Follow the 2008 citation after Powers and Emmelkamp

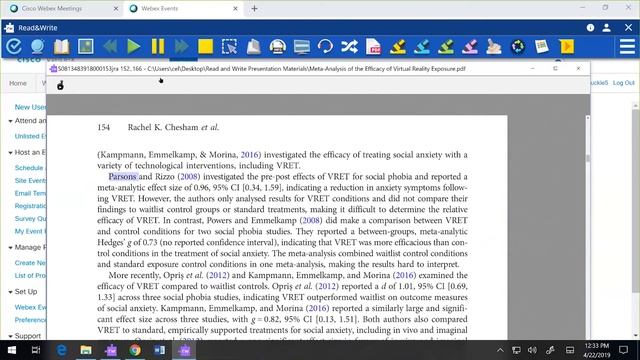(311, 220)
